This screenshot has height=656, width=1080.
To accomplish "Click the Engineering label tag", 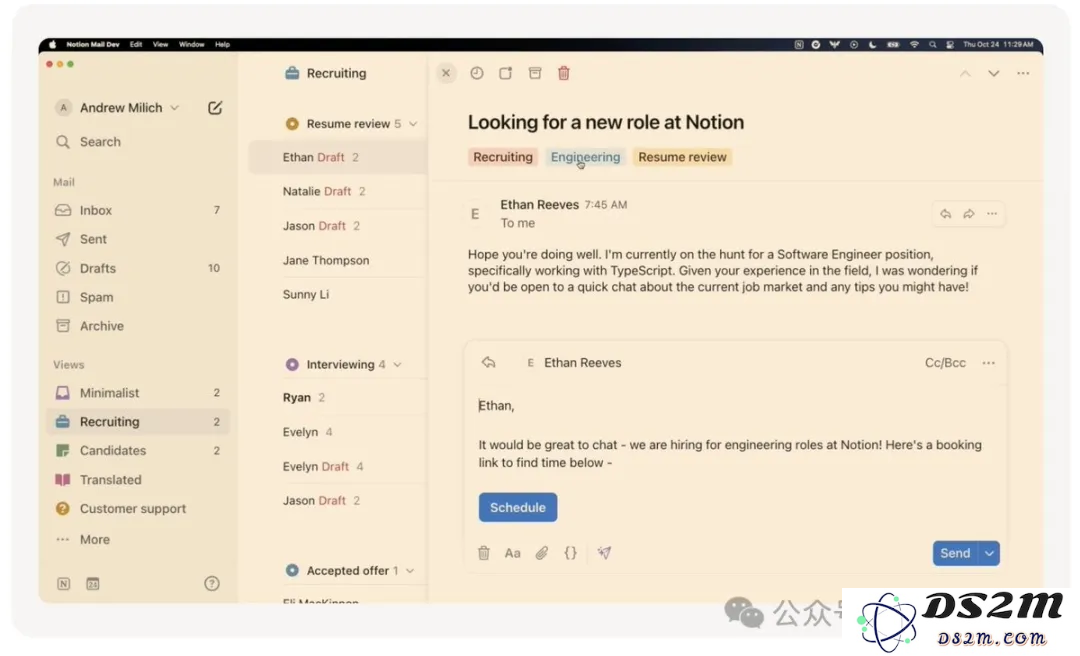I will [x=585, y=157].
